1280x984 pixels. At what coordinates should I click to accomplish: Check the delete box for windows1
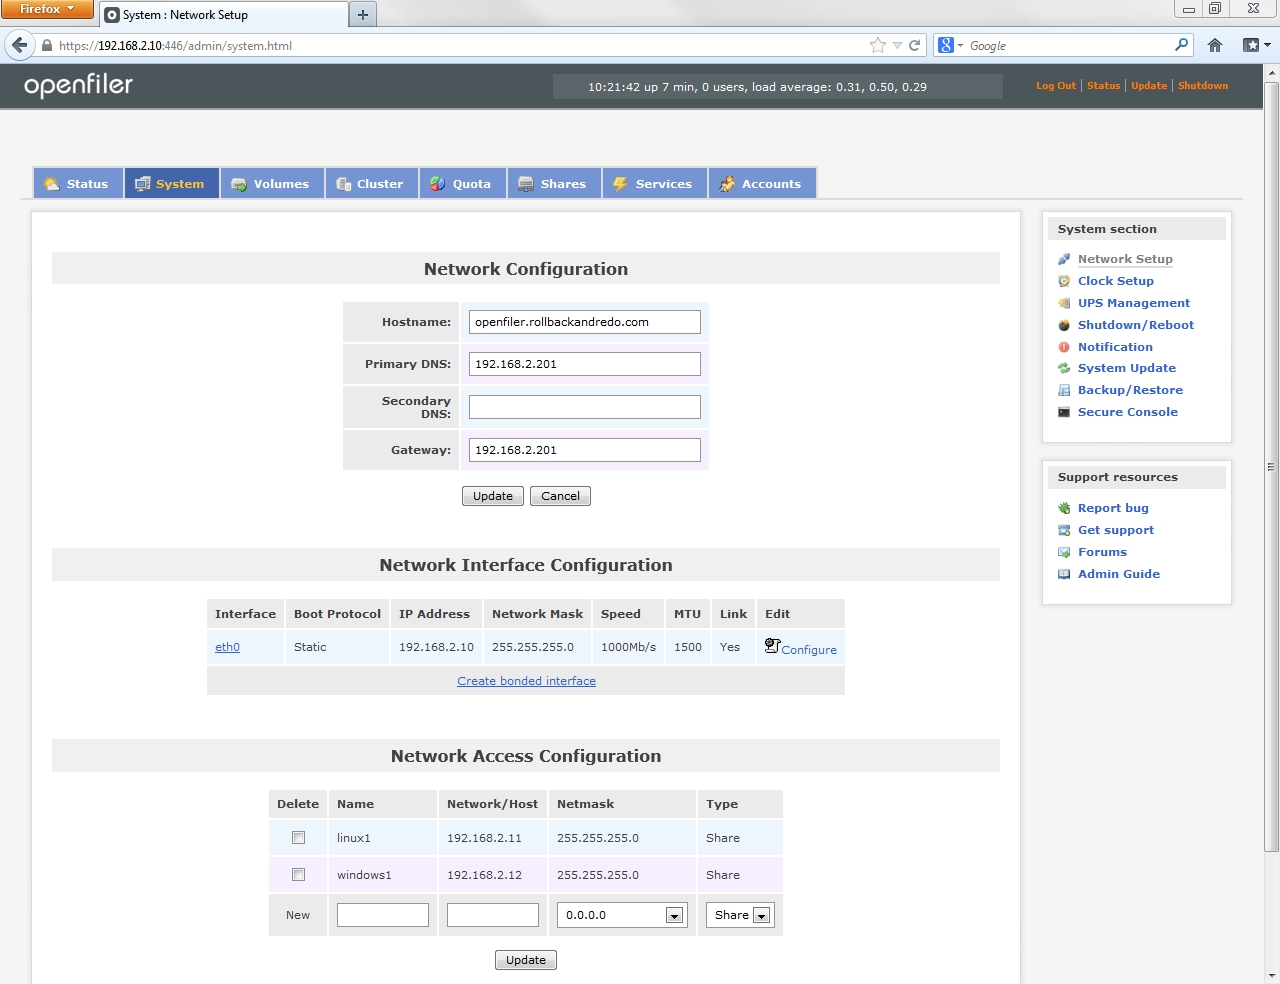pos(298,875)
